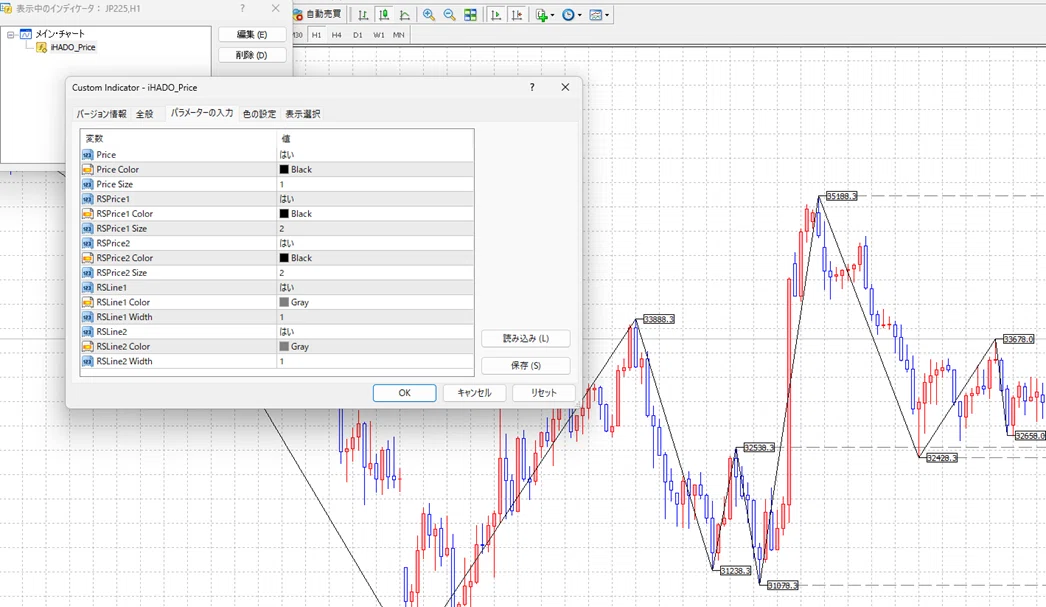Screen dimensions: 1046x607
Task: Select the H4 timeframe
Action: tap(337, 35)
